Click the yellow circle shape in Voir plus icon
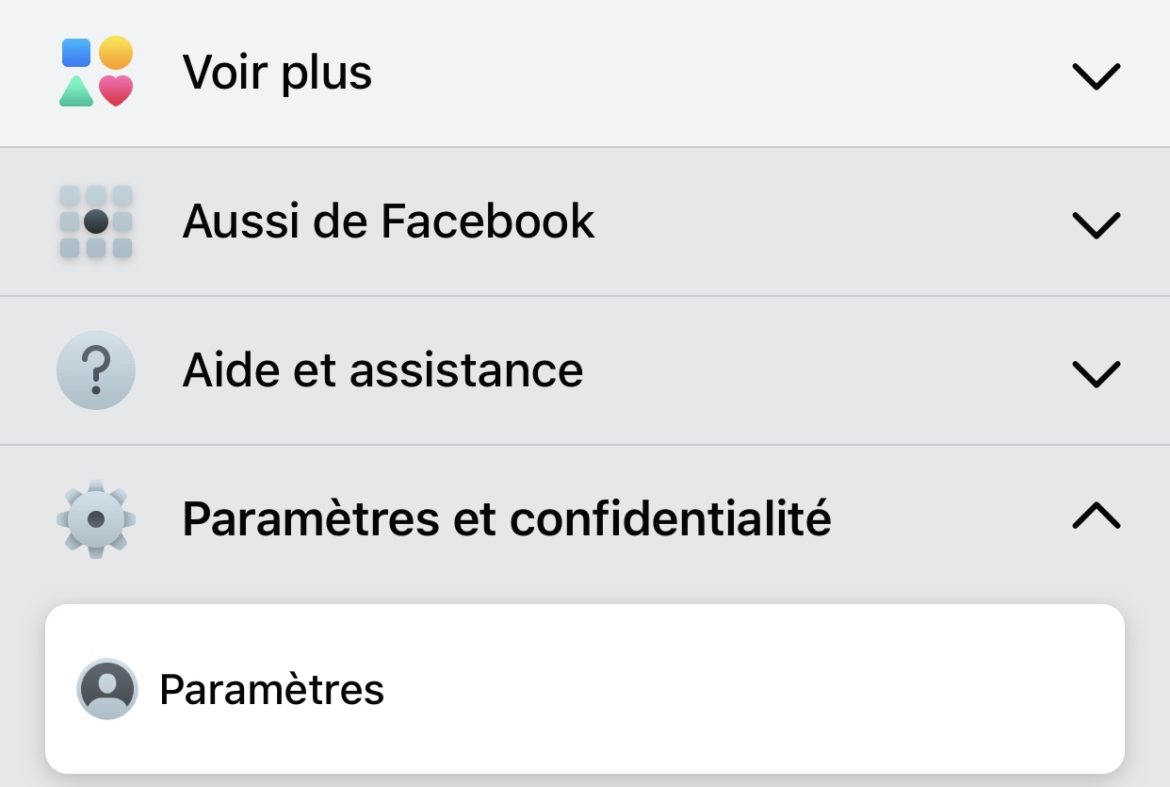This screenshot has height=787, width=1170. (116, 53)
